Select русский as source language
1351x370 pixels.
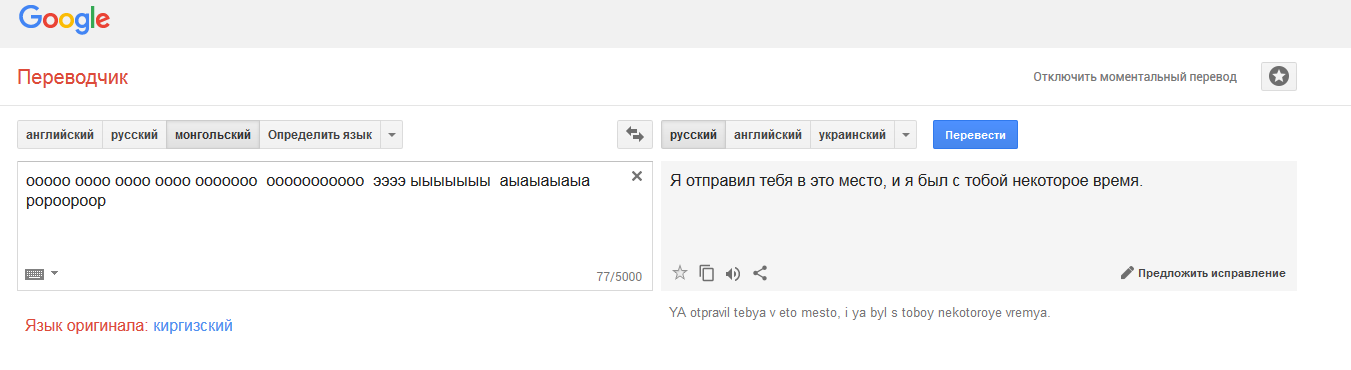pos(134,134)
